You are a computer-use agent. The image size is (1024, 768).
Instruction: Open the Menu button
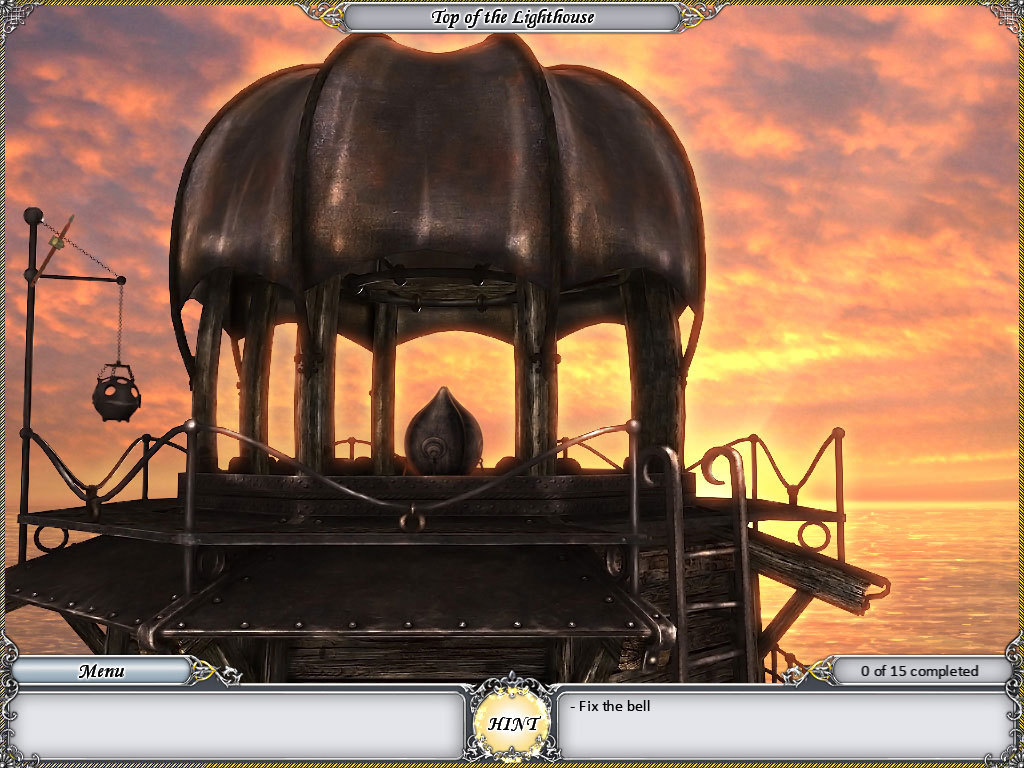pyautogui.click(x=101, y=671)
